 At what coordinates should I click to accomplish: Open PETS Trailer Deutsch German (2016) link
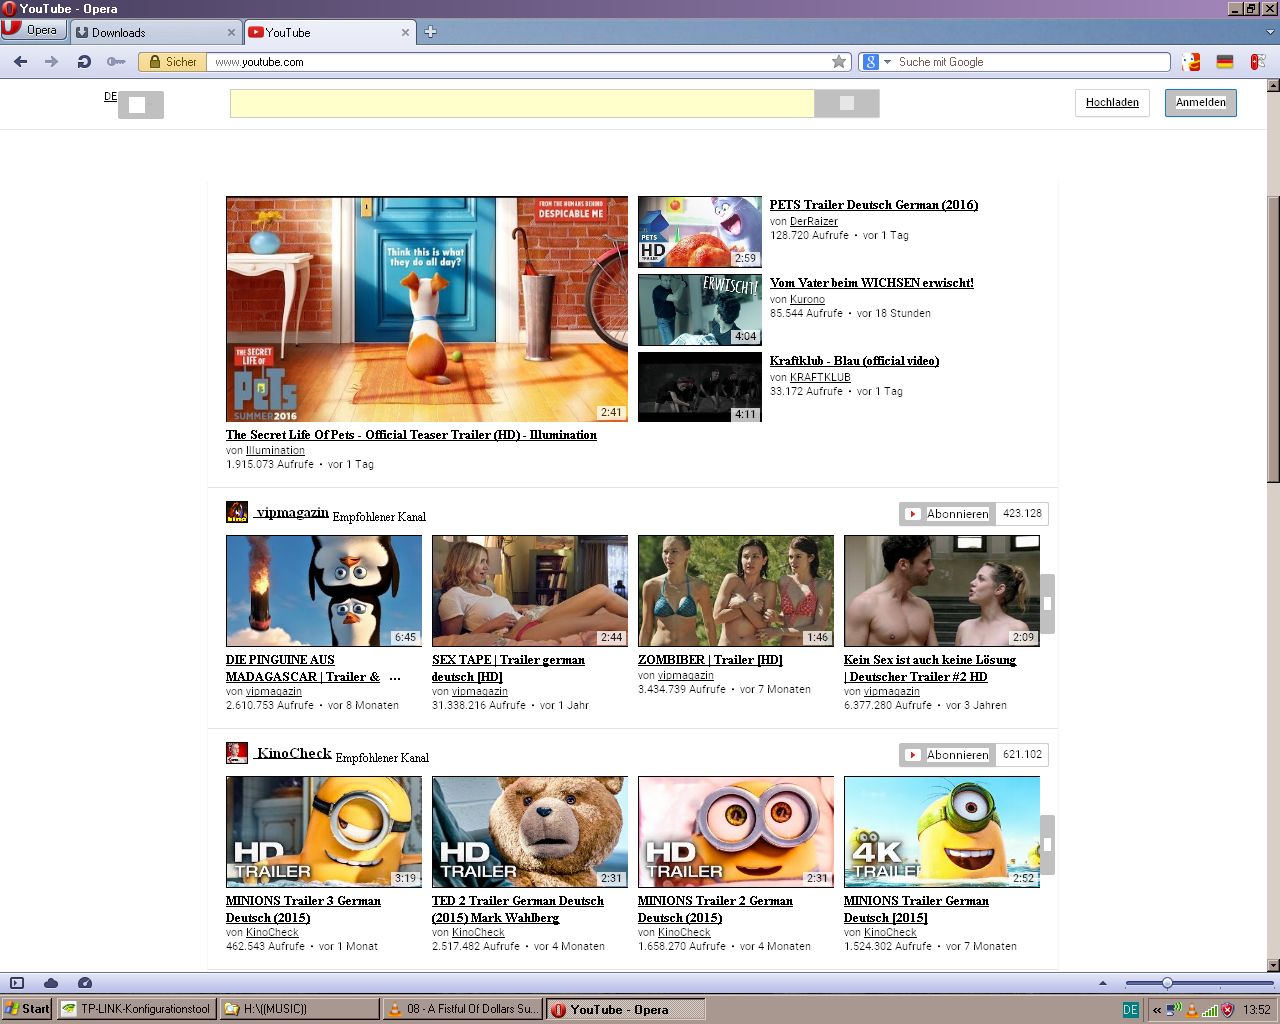[x=874, y=205]
